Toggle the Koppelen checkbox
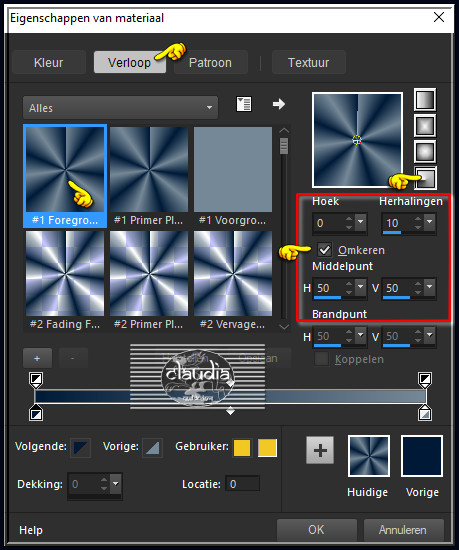Viewport: 459px width, 550px height. pyautogui.click(x=322, y=359)
